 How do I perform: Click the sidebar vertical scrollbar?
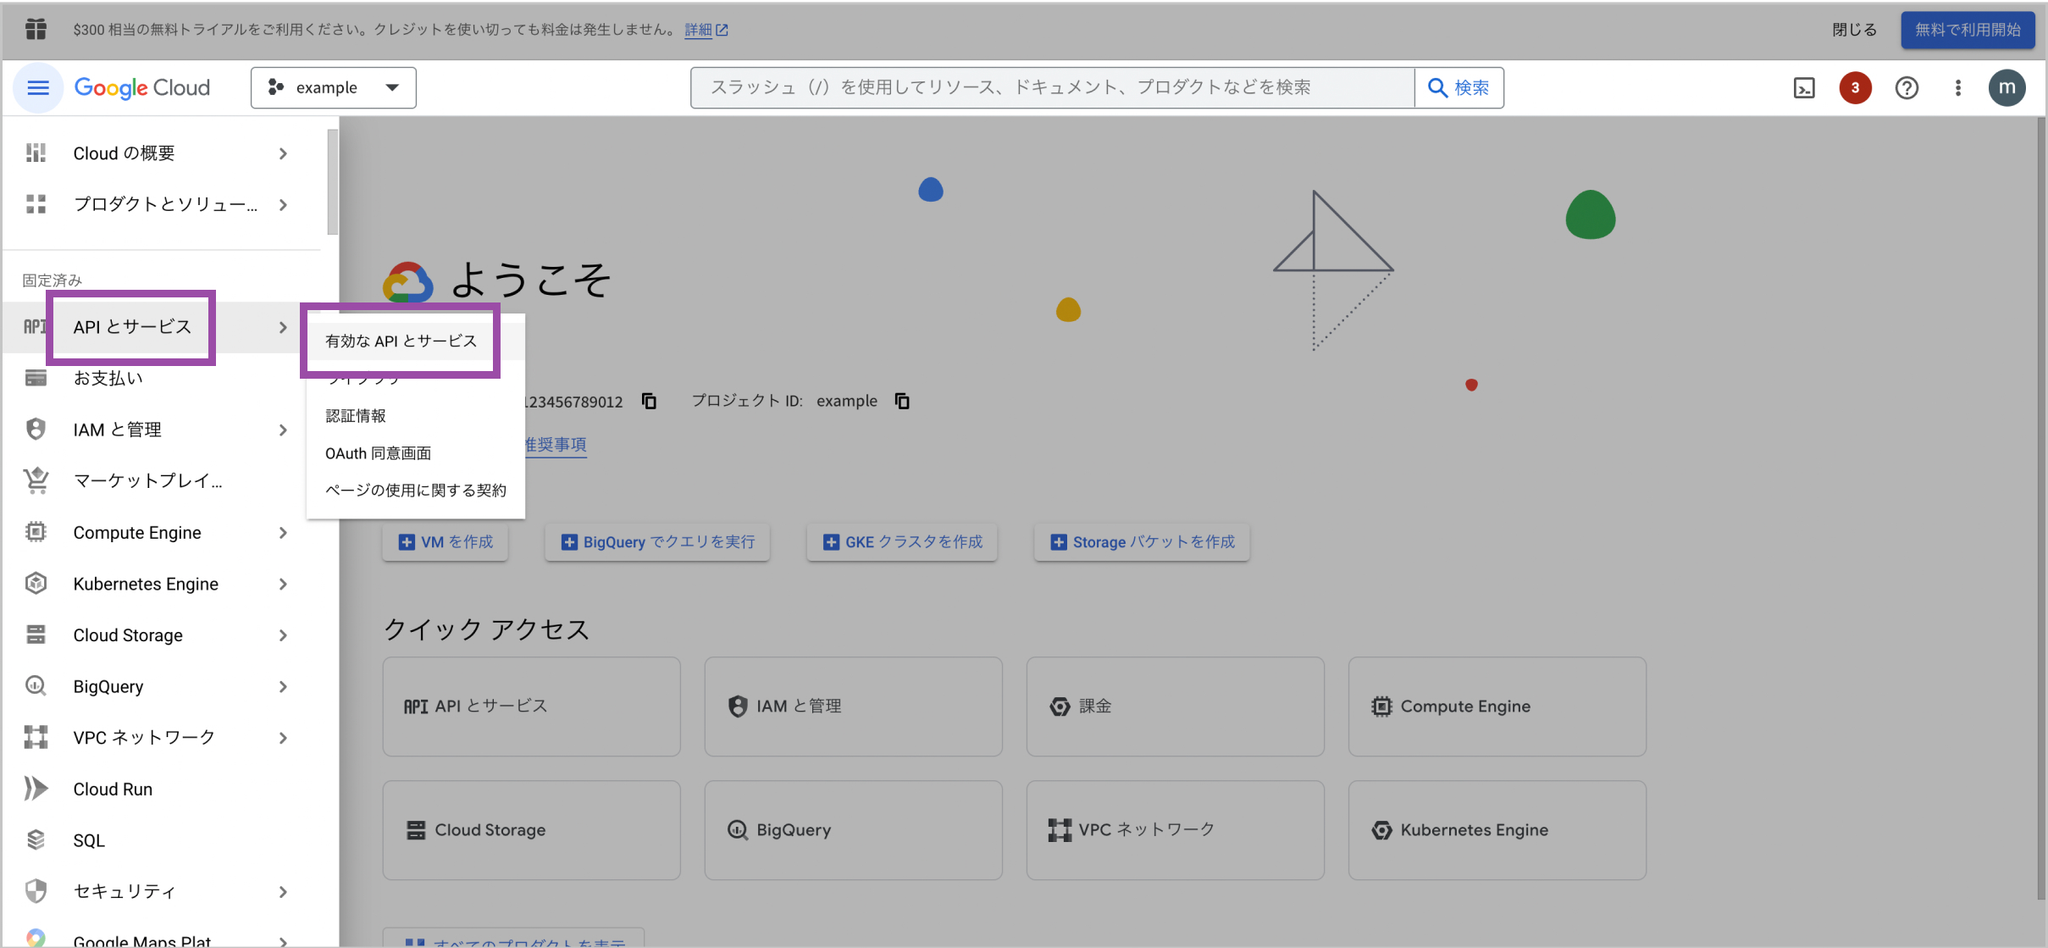pos(333,181)
